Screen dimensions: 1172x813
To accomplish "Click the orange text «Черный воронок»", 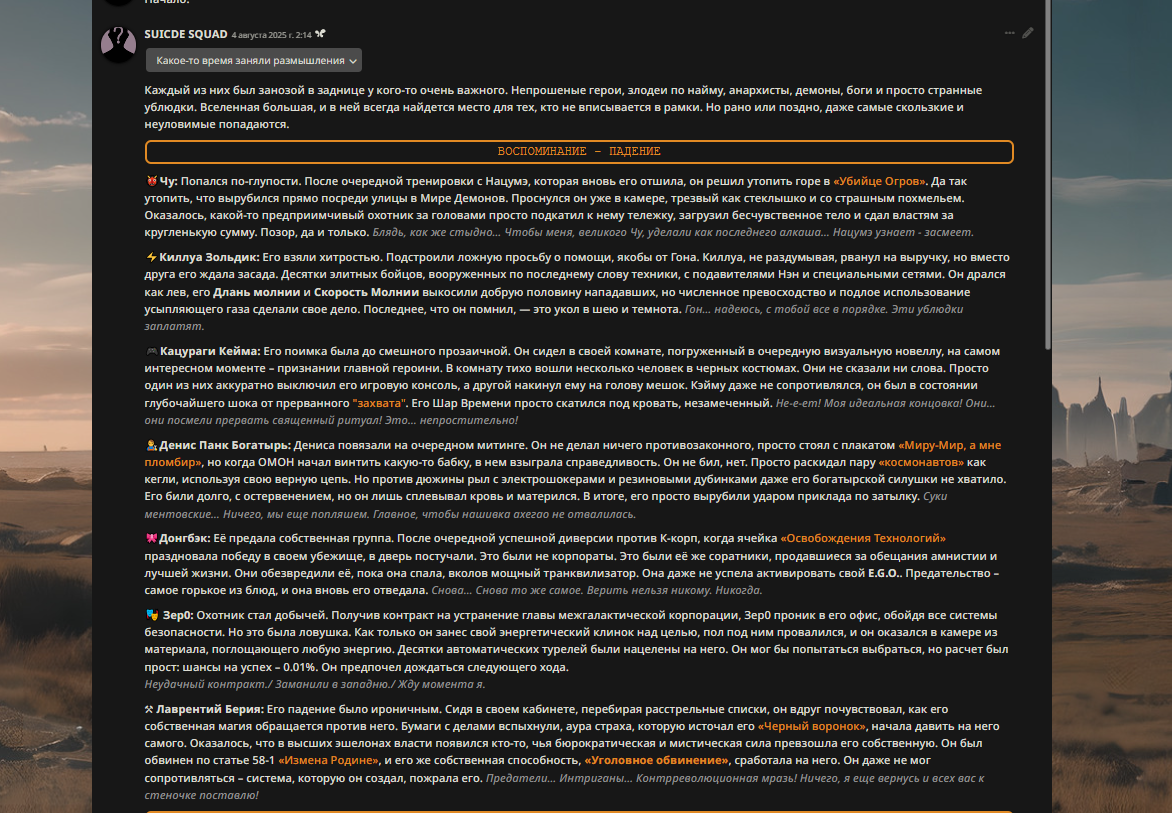I will [812, 726].
